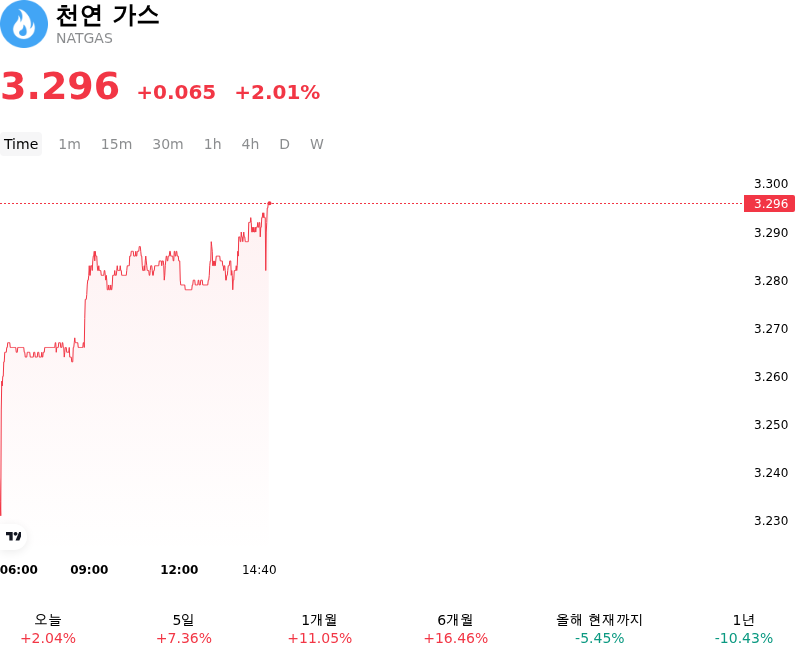
Task: Select the Time chart tab
Action: 21,144
